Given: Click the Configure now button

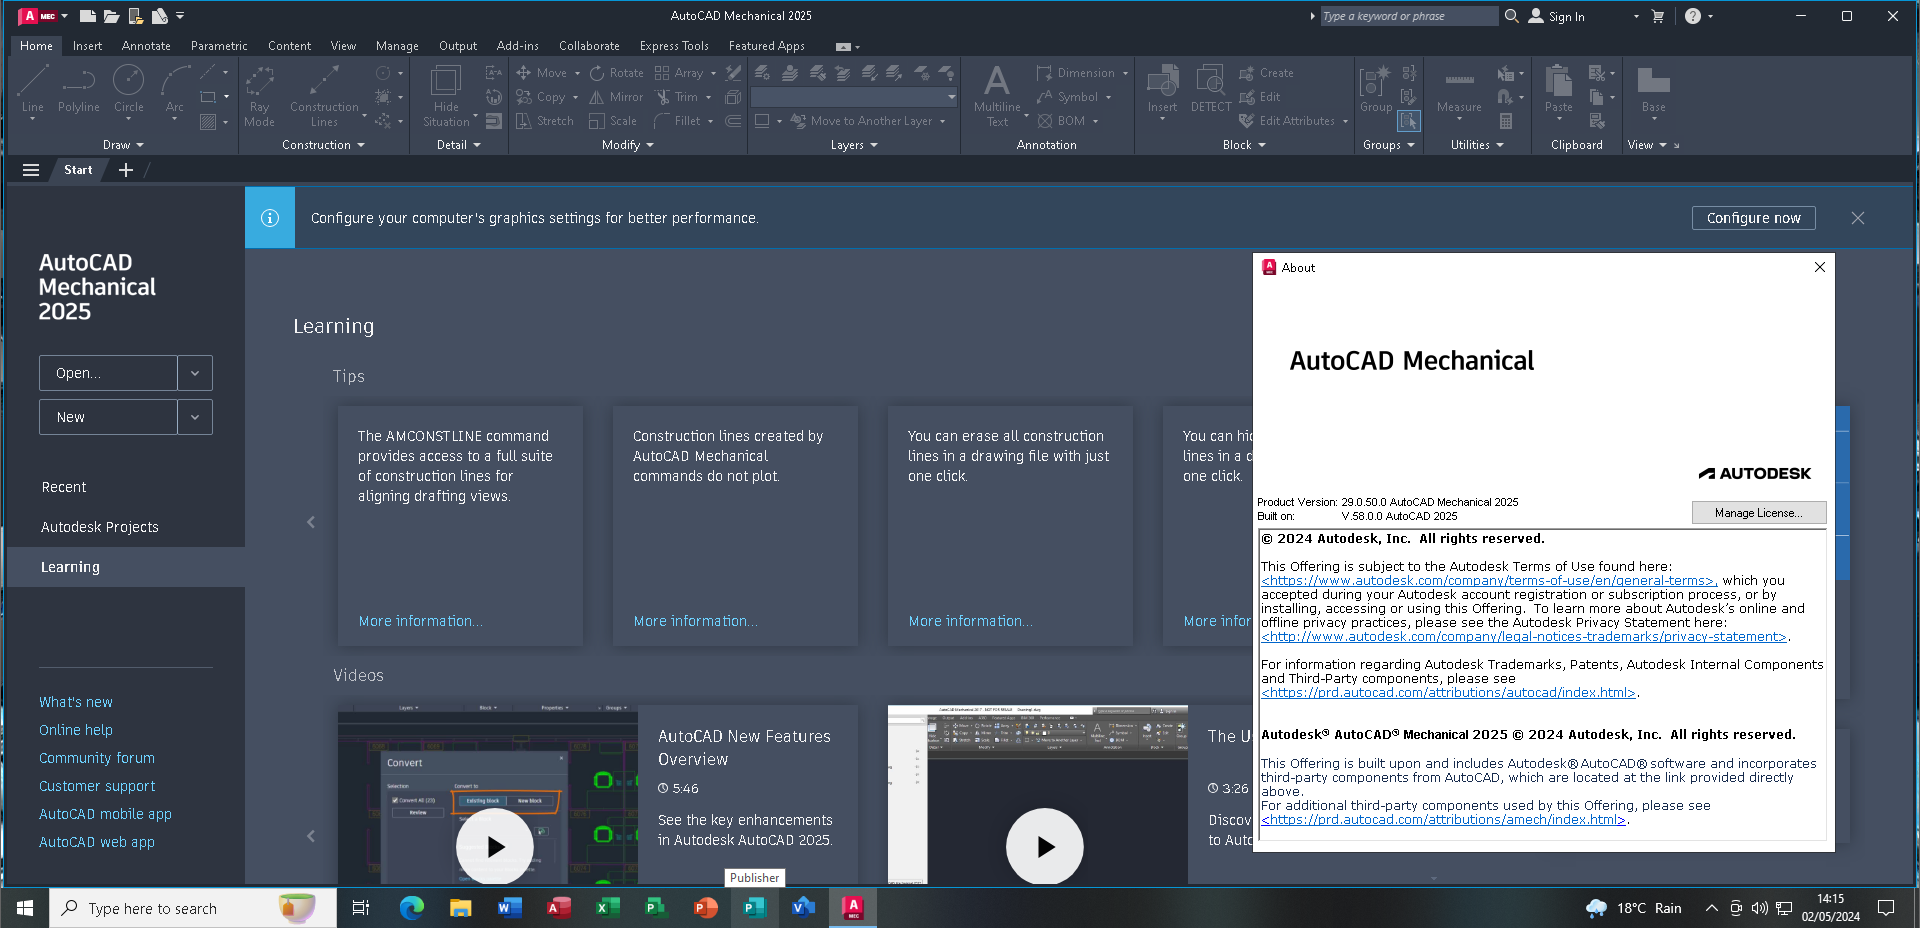Looking at the screenshot, I should [x=1753, y=218].
